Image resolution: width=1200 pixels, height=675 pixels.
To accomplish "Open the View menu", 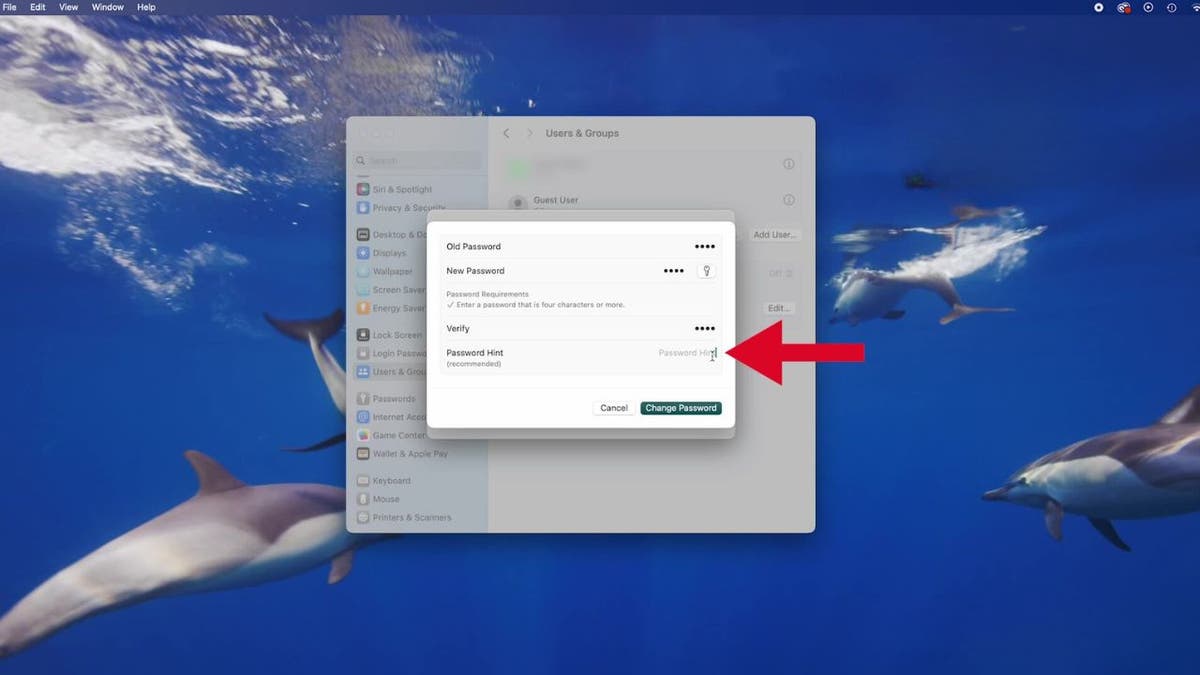I will (x=68, y=7).
